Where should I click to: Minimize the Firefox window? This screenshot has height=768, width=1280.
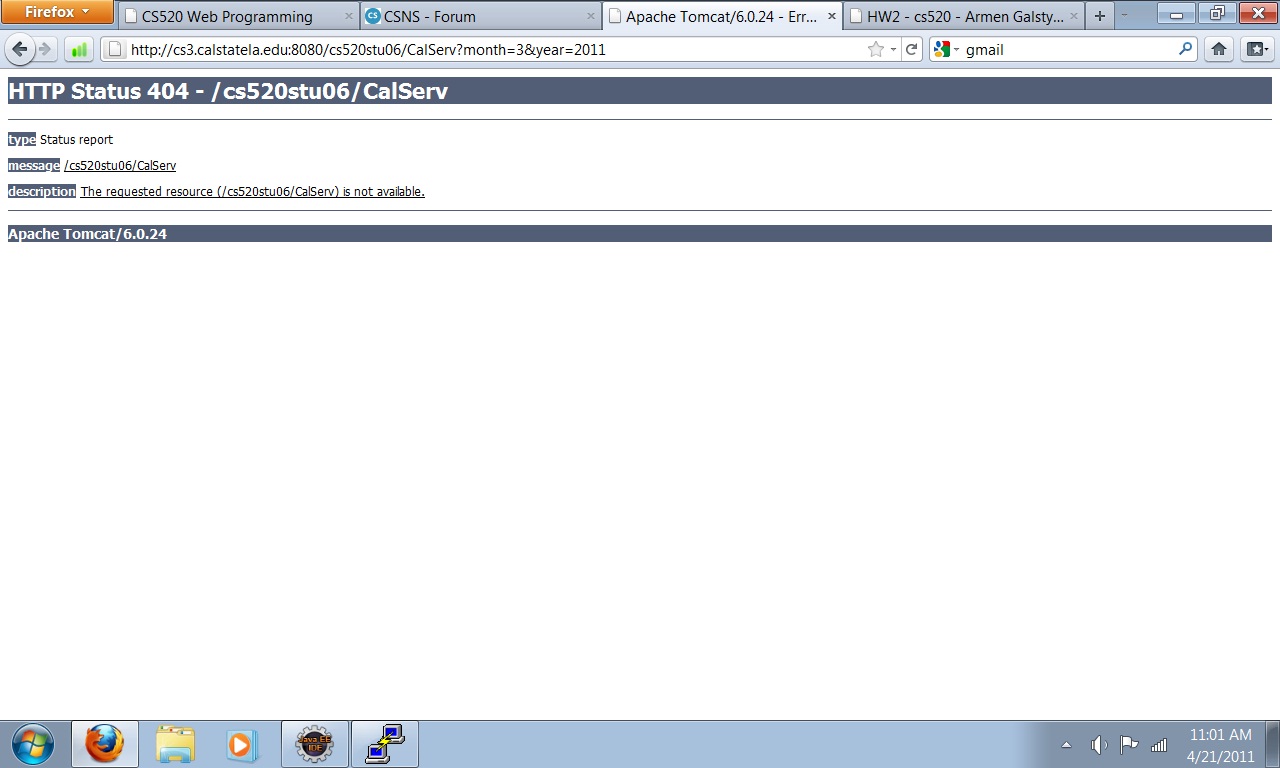click(1176, 12)
